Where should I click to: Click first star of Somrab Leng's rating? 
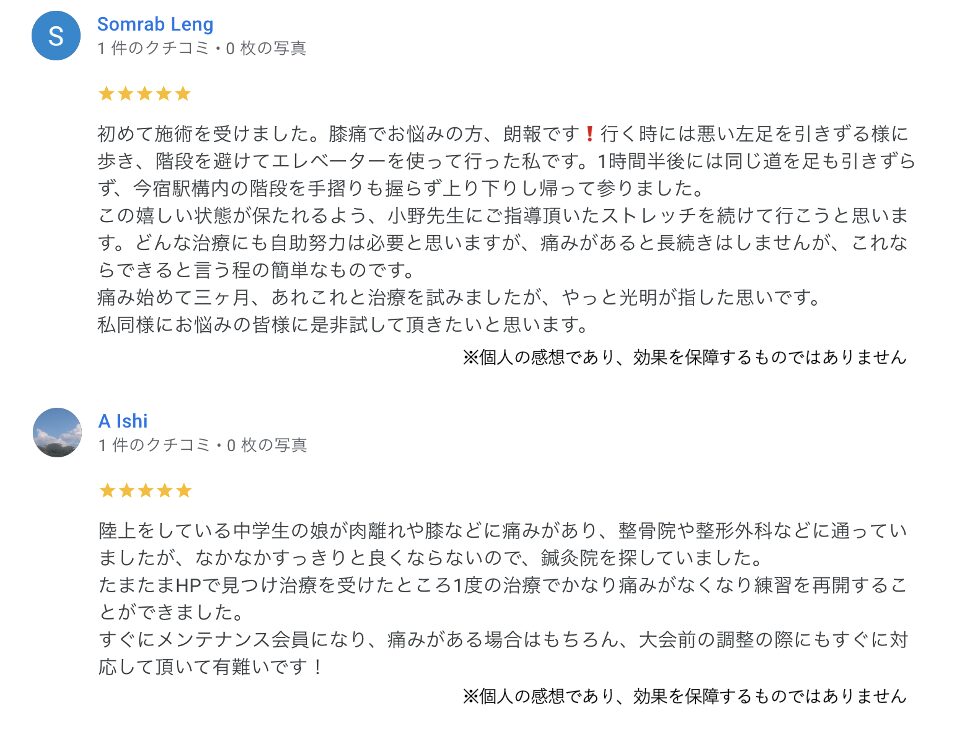pyautogui.click(x=107, y=93)
